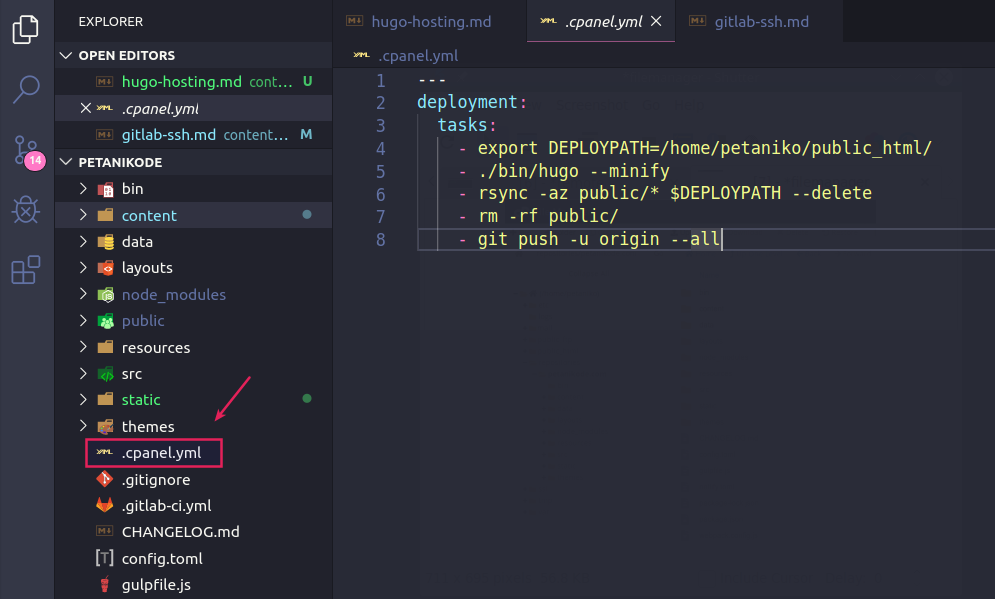Open the Run and Debug view

[26, 210]
